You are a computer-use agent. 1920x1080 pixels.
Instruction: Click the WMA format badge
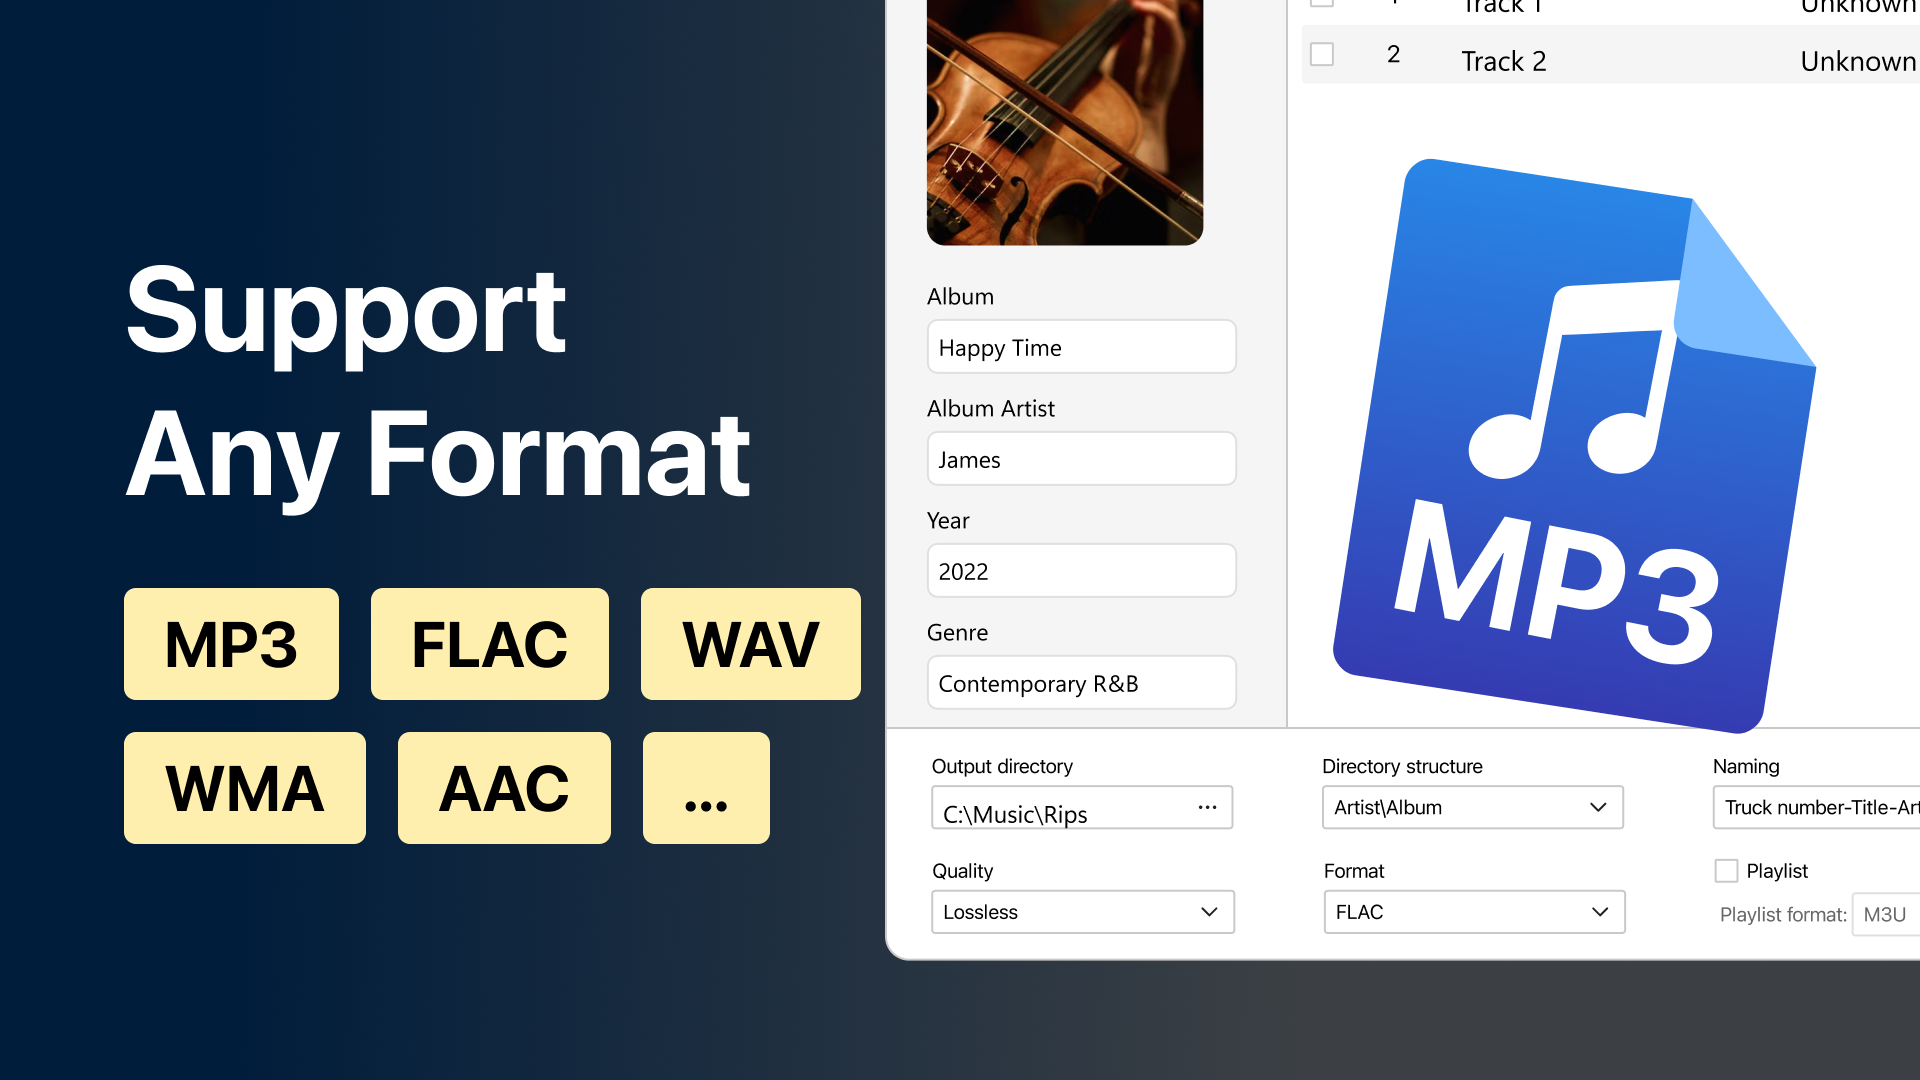[244, 788]
